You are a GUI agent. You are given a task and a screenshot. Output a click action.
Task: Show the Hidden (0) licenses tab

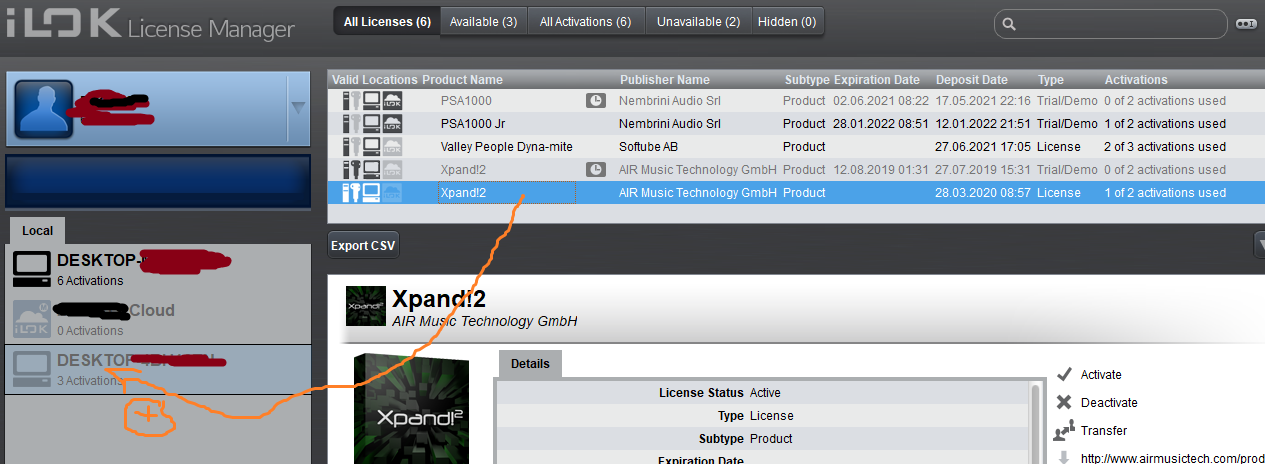pos(787,21)
